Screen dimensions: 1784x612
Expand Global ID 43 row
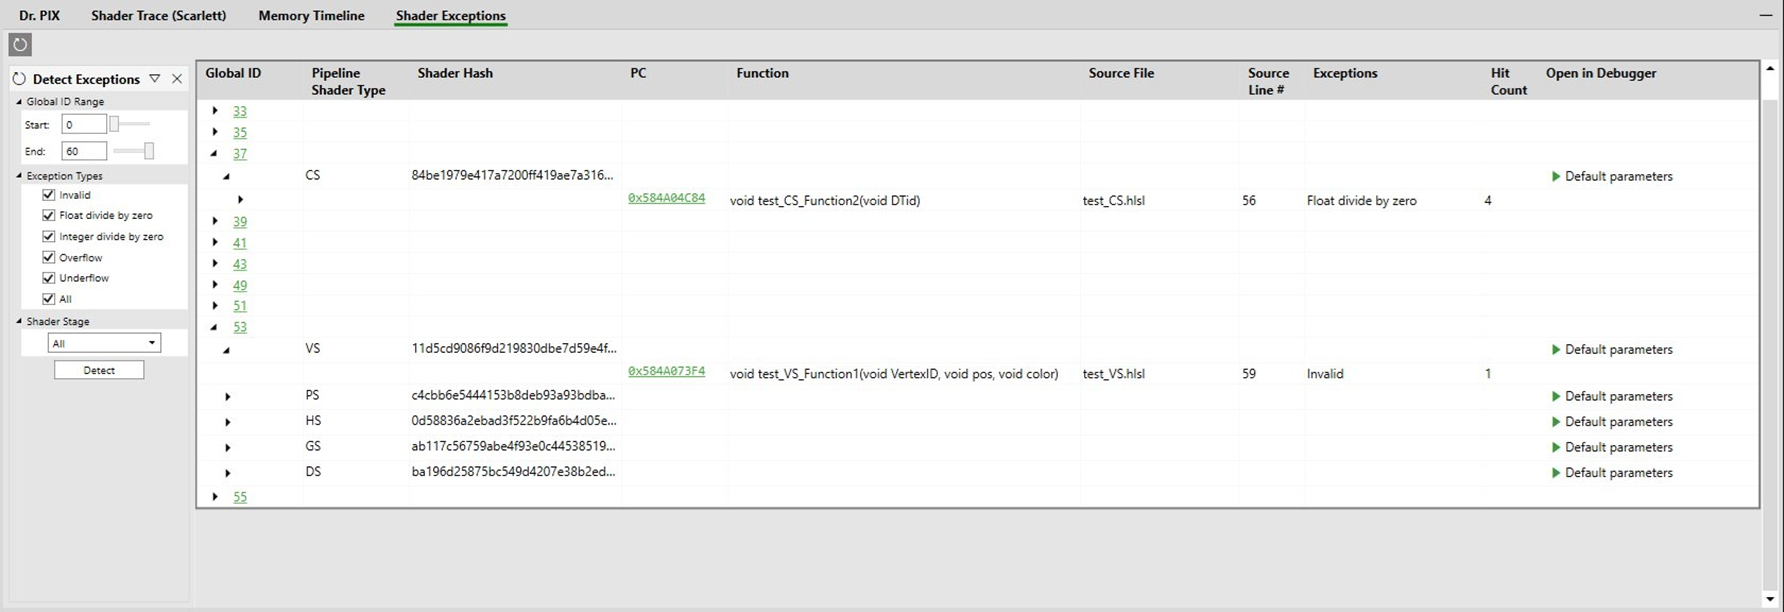coord(215,264)
